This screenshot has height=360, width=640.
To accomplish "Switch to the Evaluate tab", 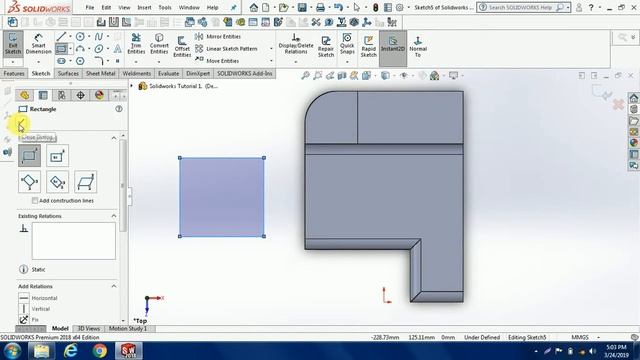I will coord(169,73).
